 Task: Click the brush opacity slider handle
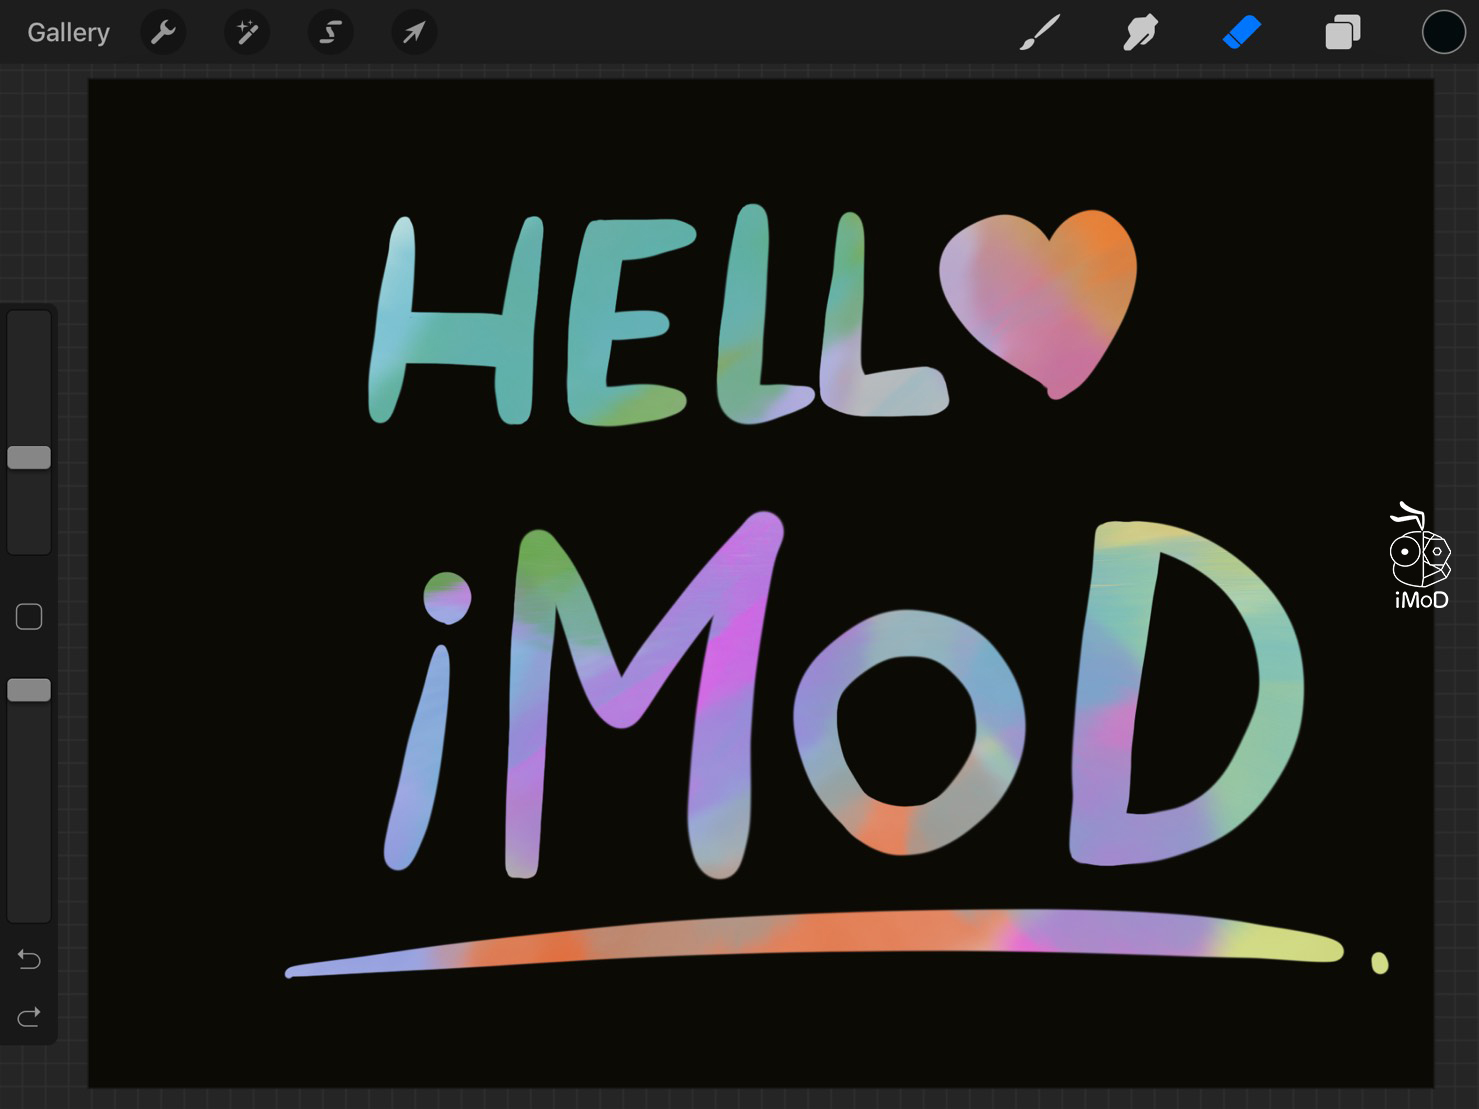[x=29, y=690]
